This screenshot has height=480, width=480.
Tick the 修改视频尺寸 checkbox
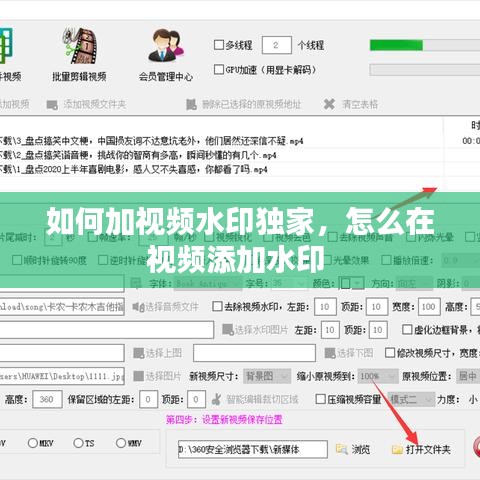[x=390, y=353]
